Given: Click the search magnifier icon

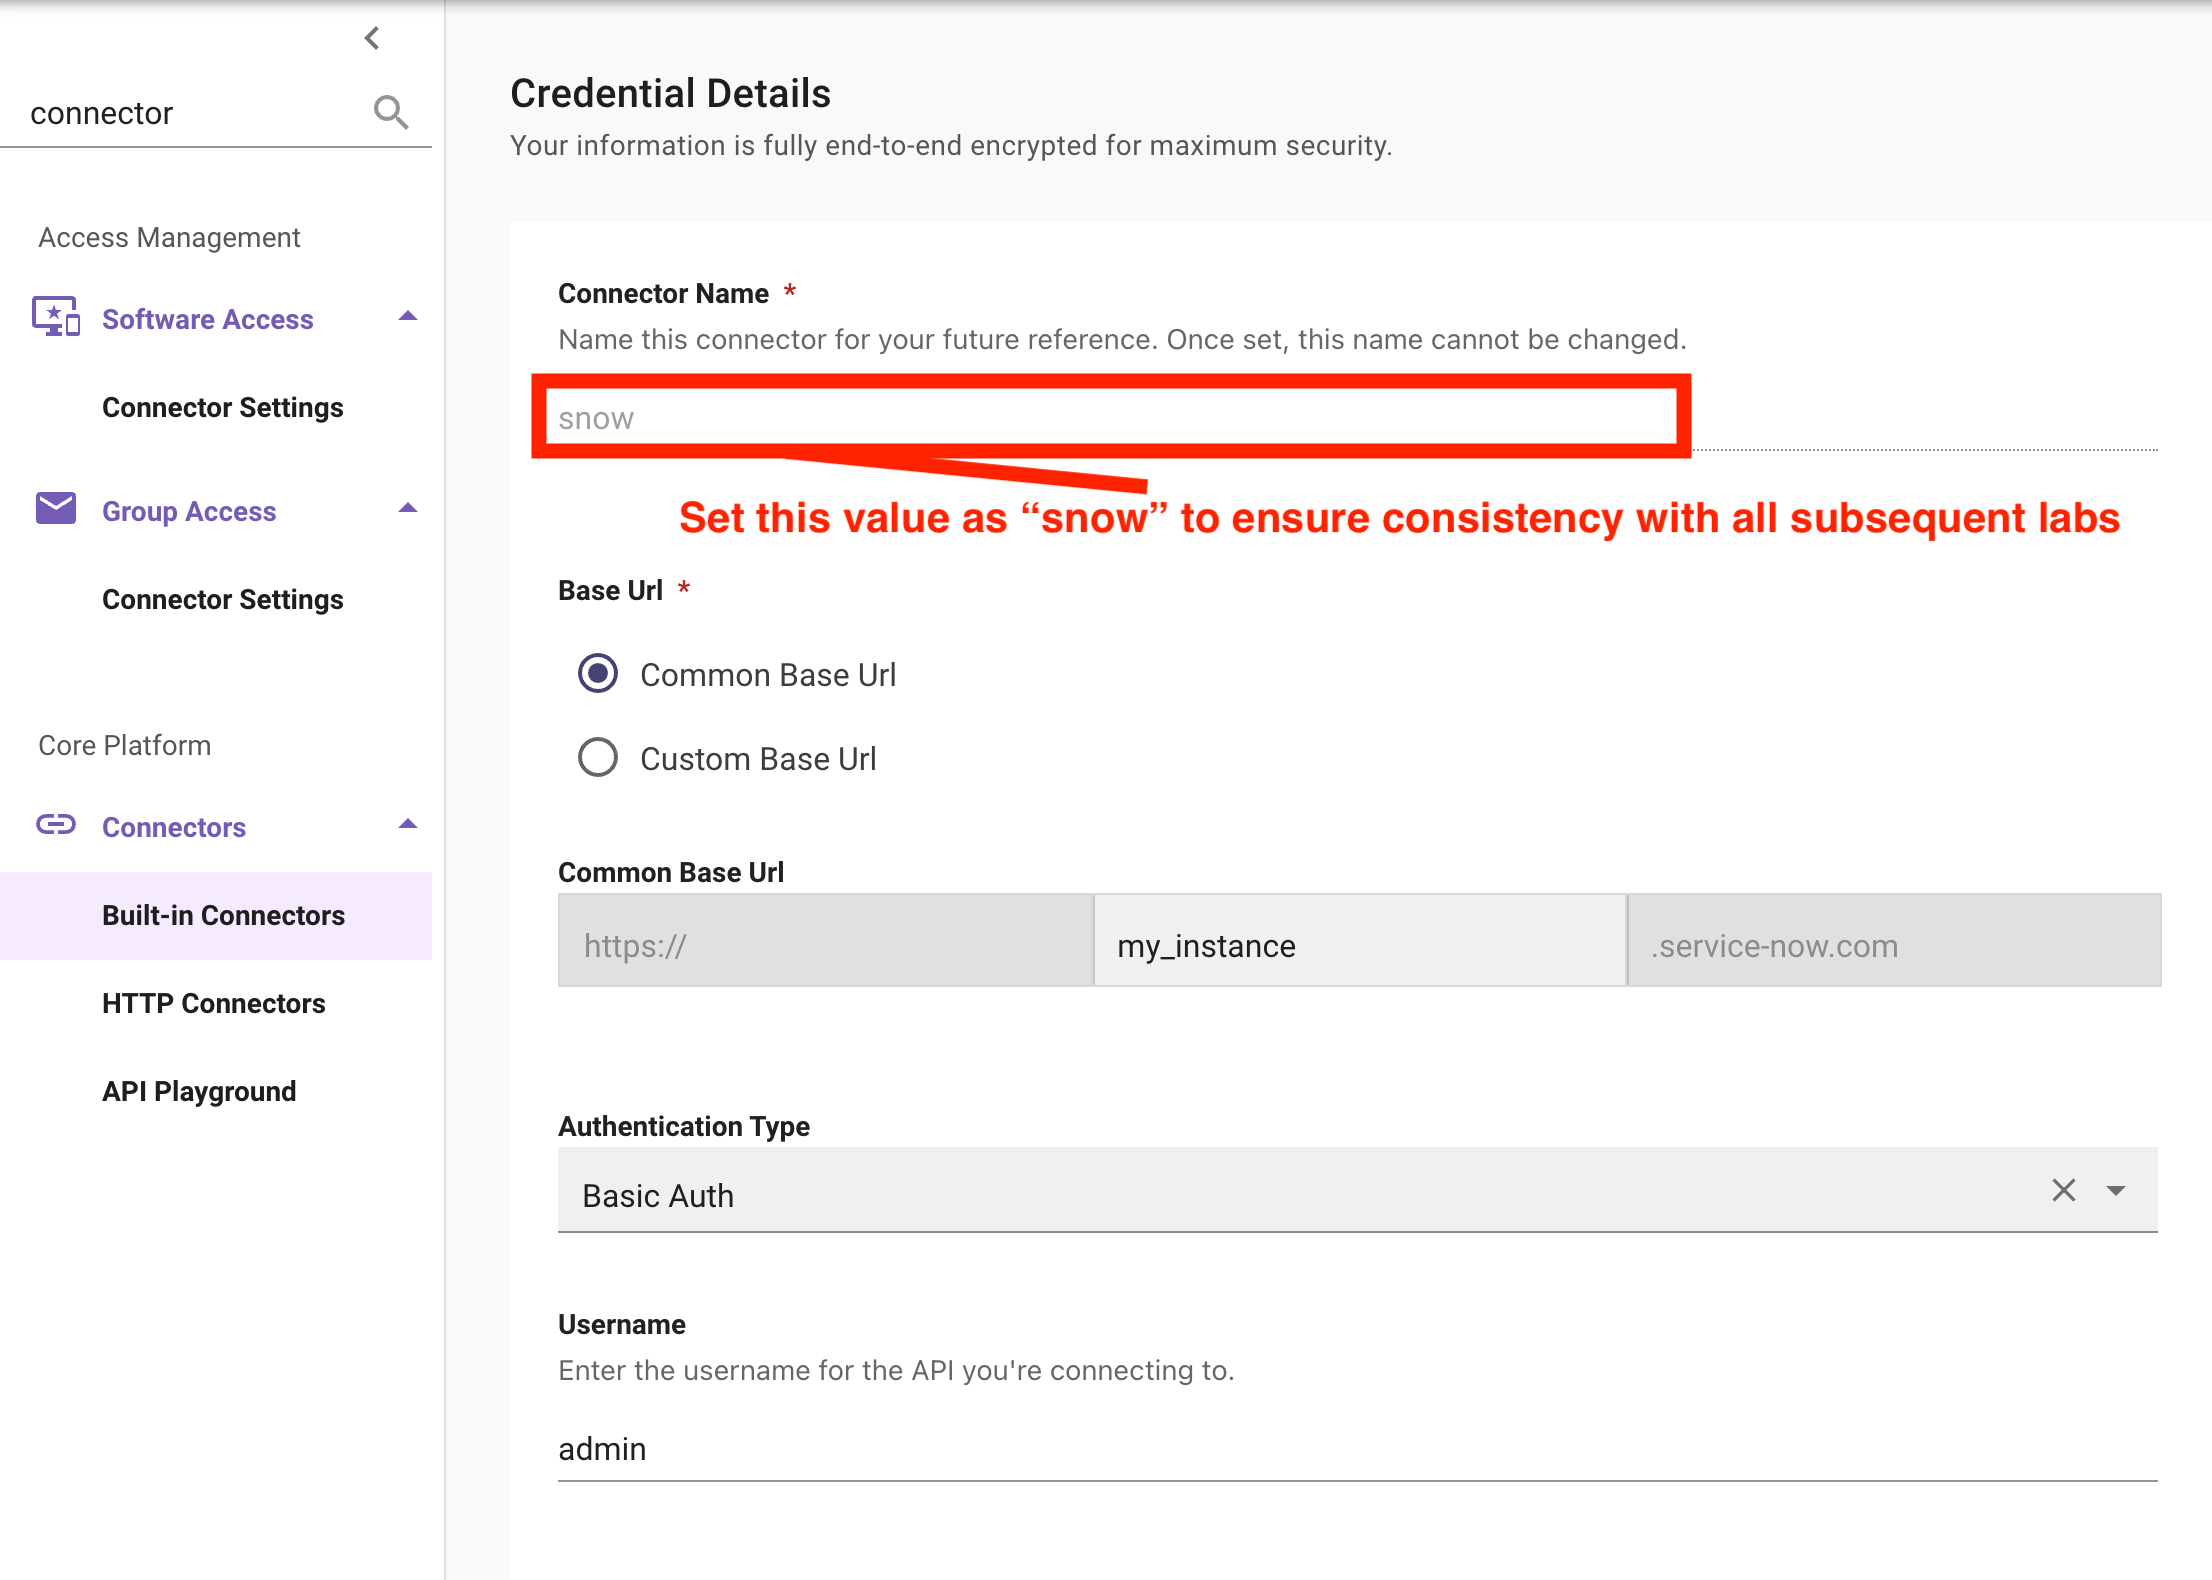Looking at the screenshot, I should [391, 112].
